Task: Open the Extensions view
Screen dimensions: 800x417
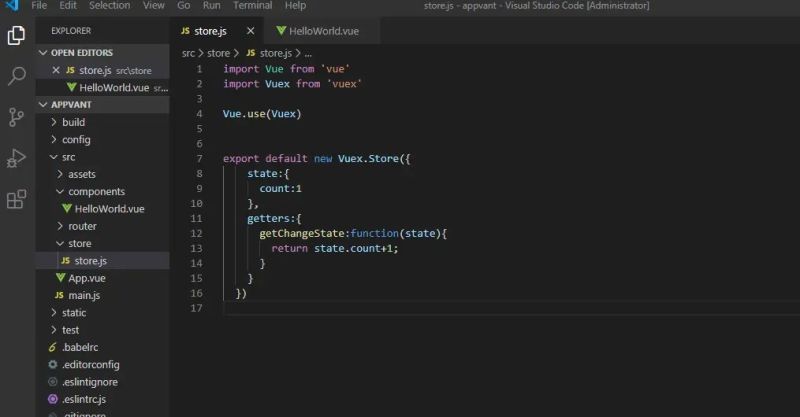Action: click(x=16, y=199)
